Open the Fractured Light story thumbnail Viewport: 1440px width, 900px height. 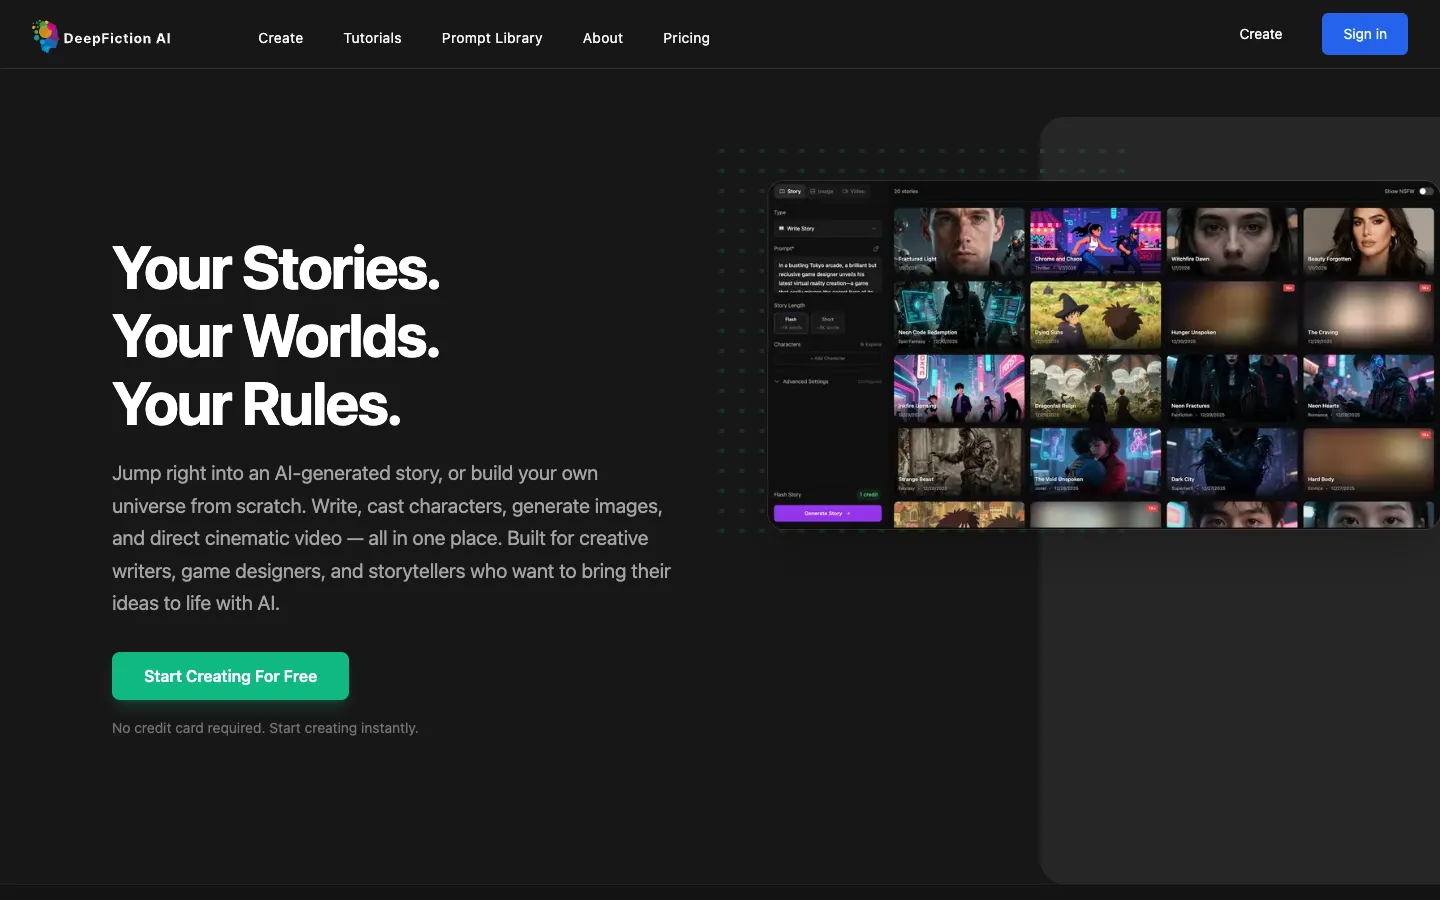(x=959, y=242)
